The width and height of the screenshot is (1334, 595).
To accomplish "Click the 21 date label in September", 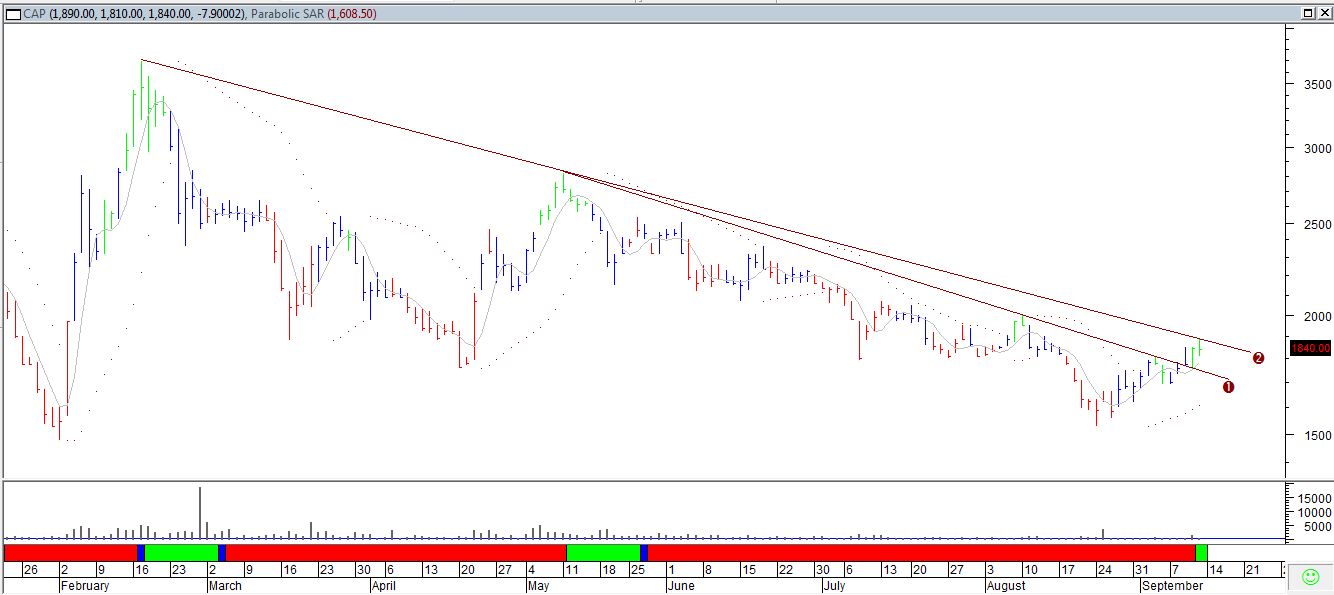I will click(x=1252, y=570).
